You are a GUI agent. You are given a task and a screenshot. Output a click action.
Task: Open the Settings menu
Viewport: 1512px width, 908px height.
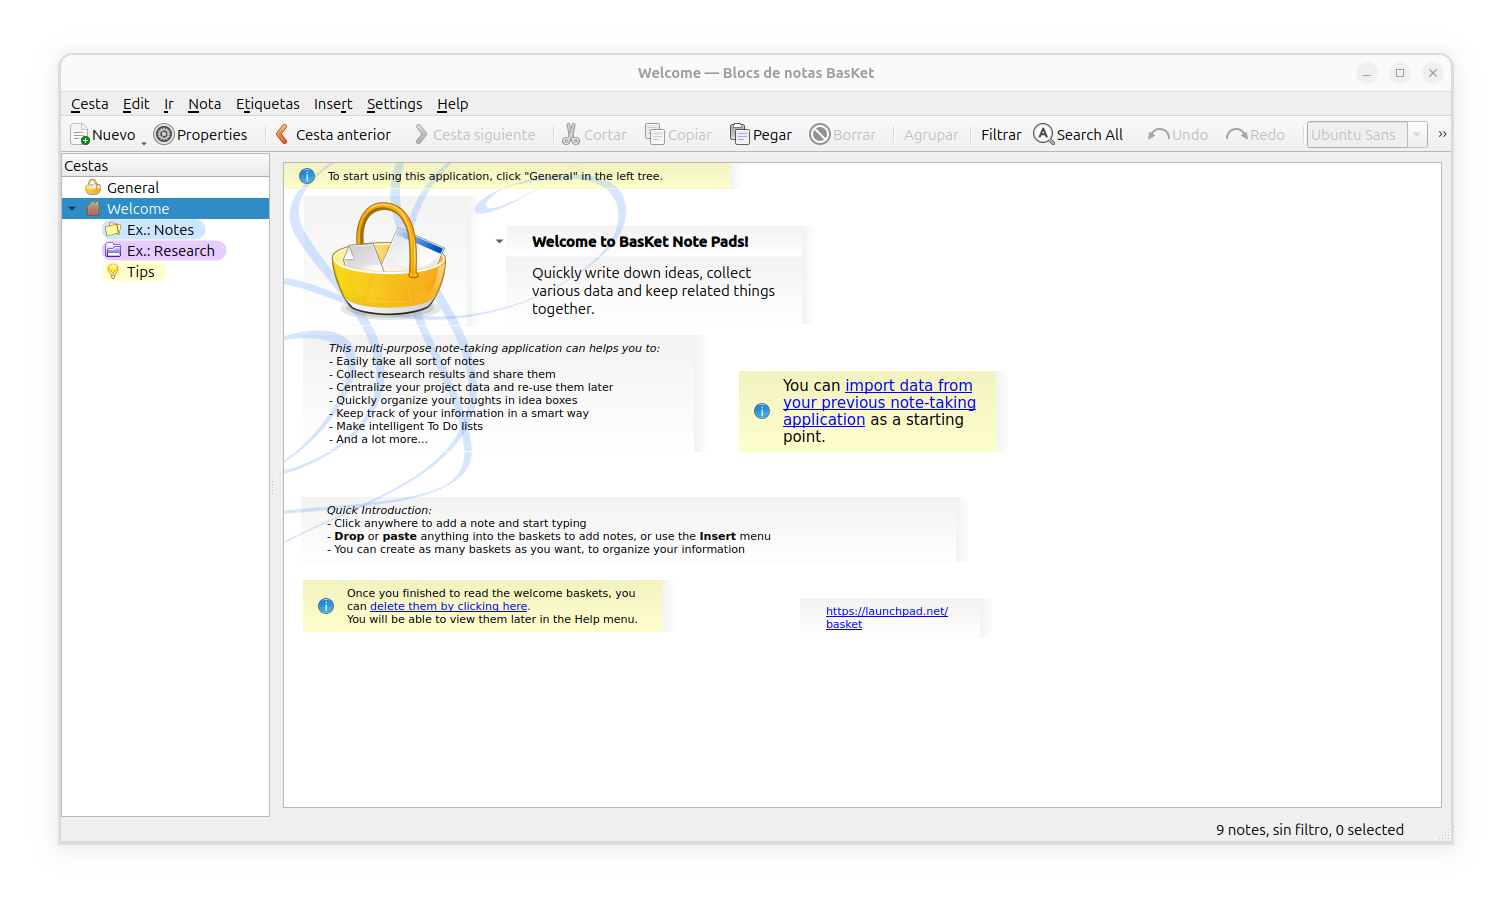pyautogui.click(x=394, y=104)
